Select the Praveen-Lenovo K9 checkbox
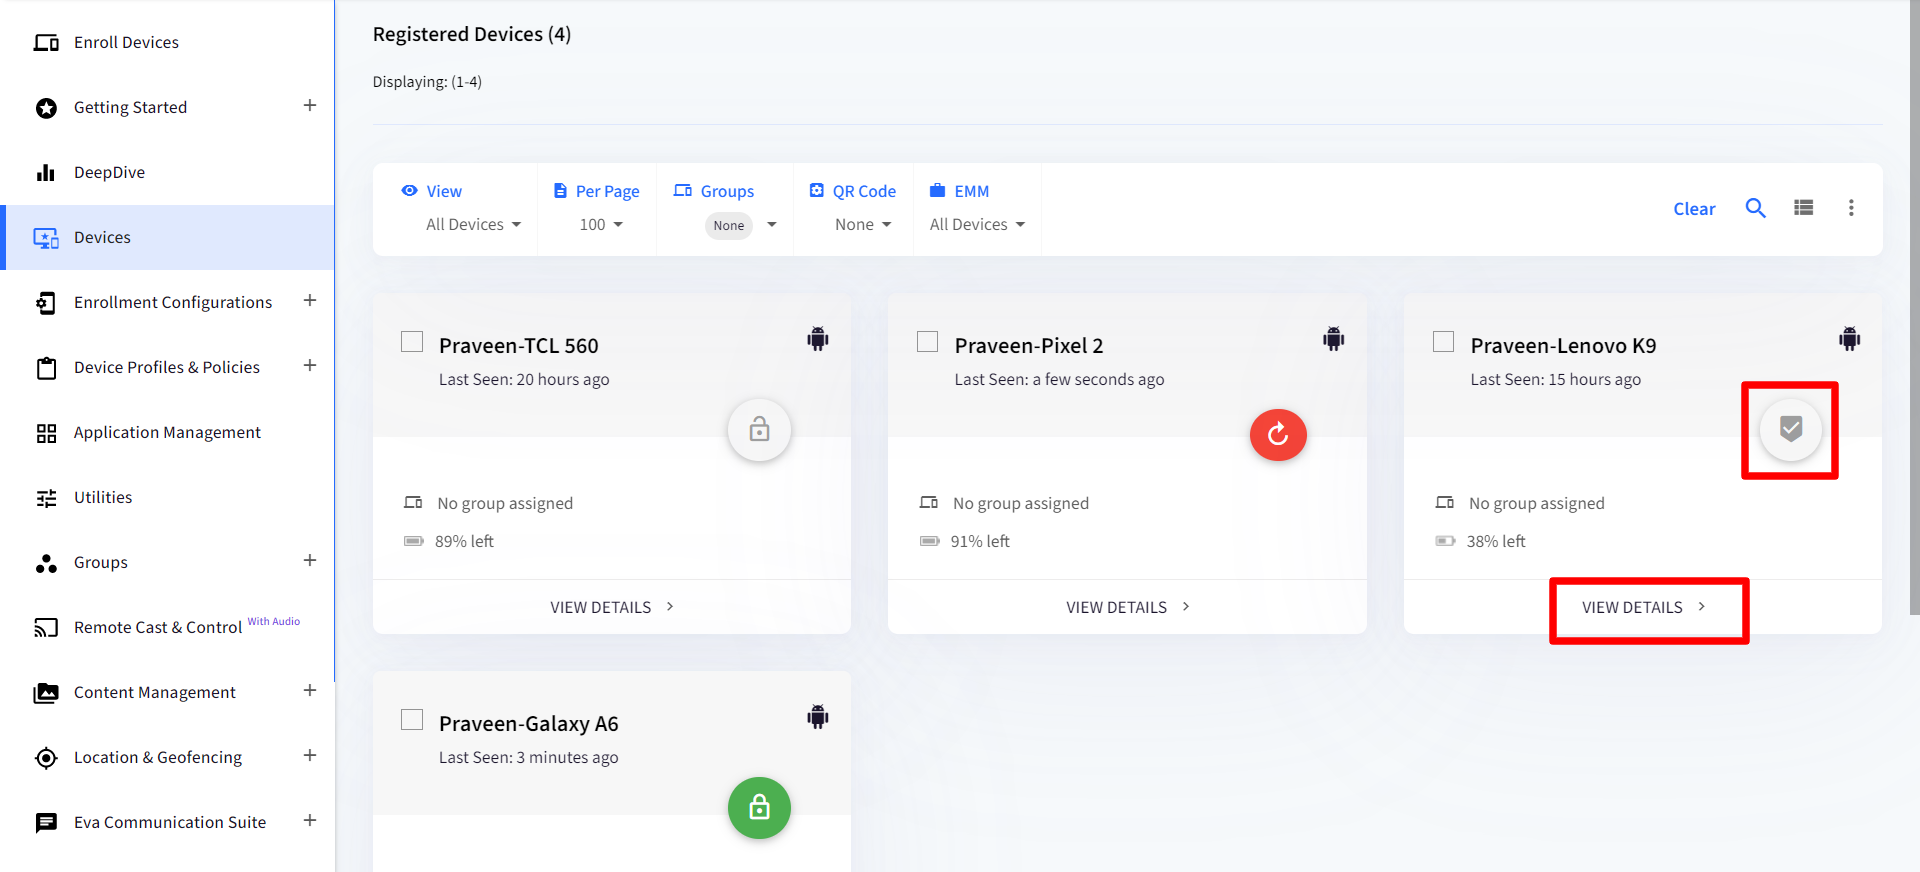The height and width of the screenshot is (872, 1920). (x=1444, y=342)
